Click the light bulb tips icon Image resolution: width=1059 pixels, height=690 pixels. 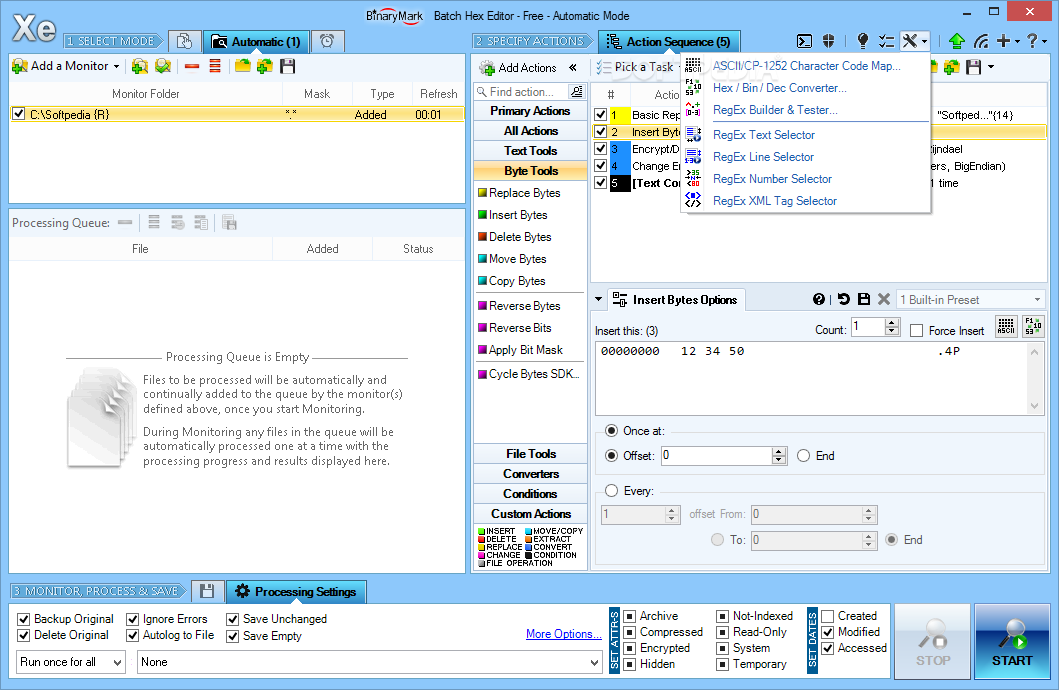point(862,41)
